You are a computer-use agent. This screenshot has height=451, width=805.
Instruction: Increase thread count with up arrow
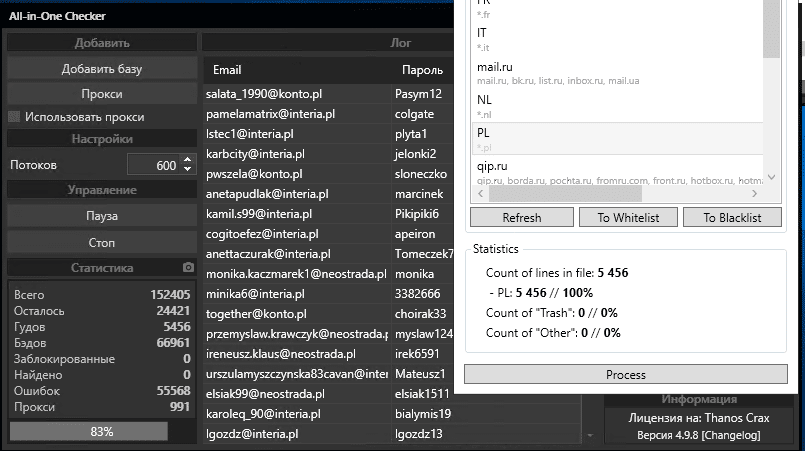coord(187,160)
